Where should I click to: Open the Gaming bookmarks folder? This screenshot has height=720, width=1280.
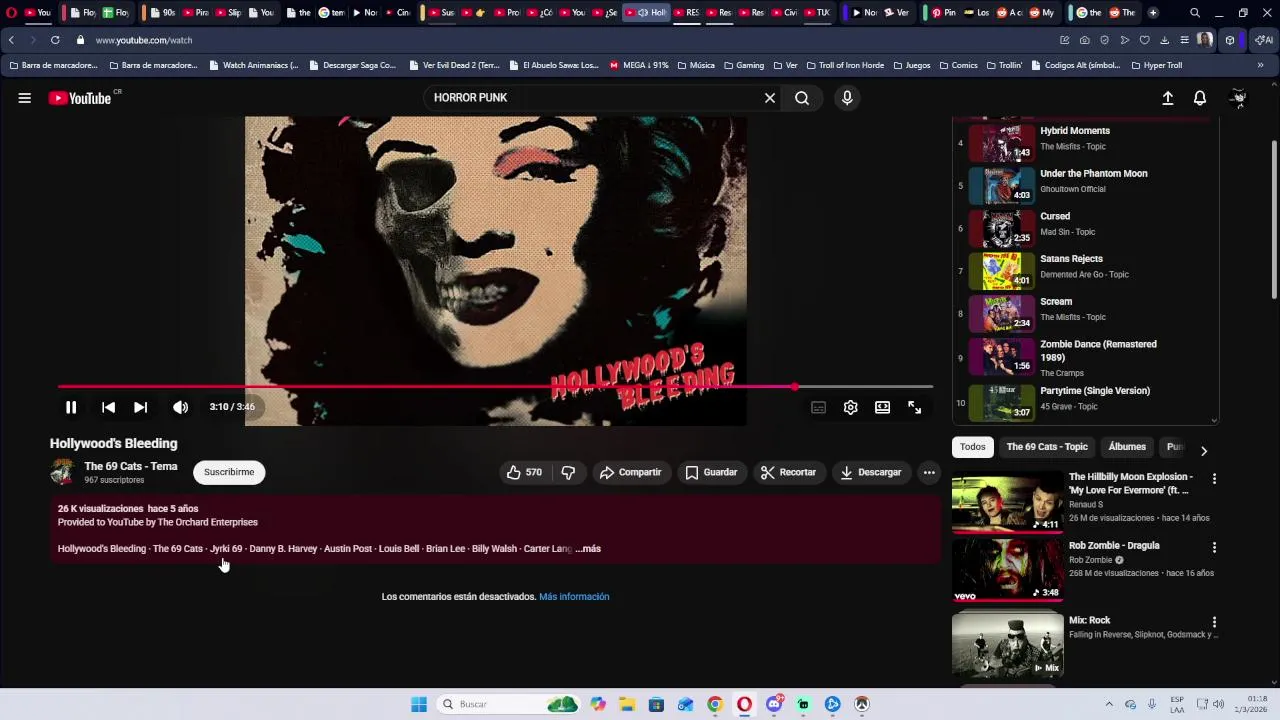(744, 65)
